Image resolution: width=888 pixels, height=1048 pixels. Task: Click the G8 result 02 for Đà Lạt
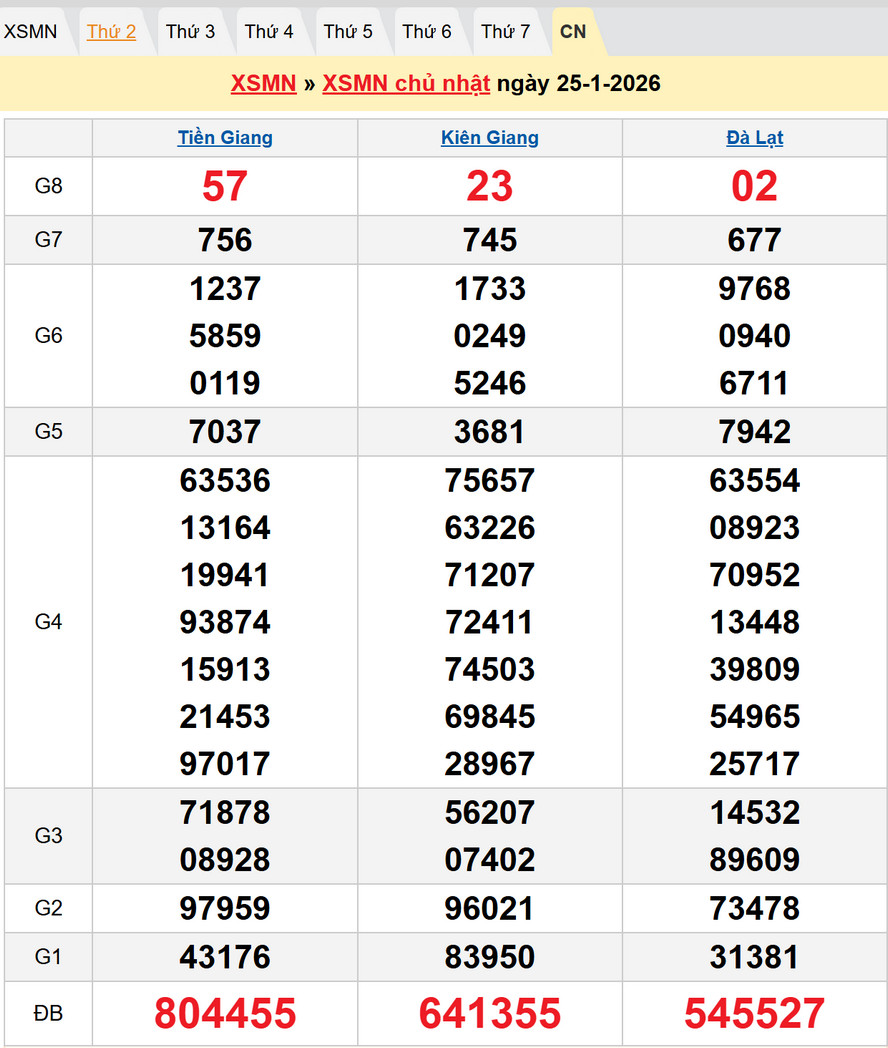coord(755,186)
